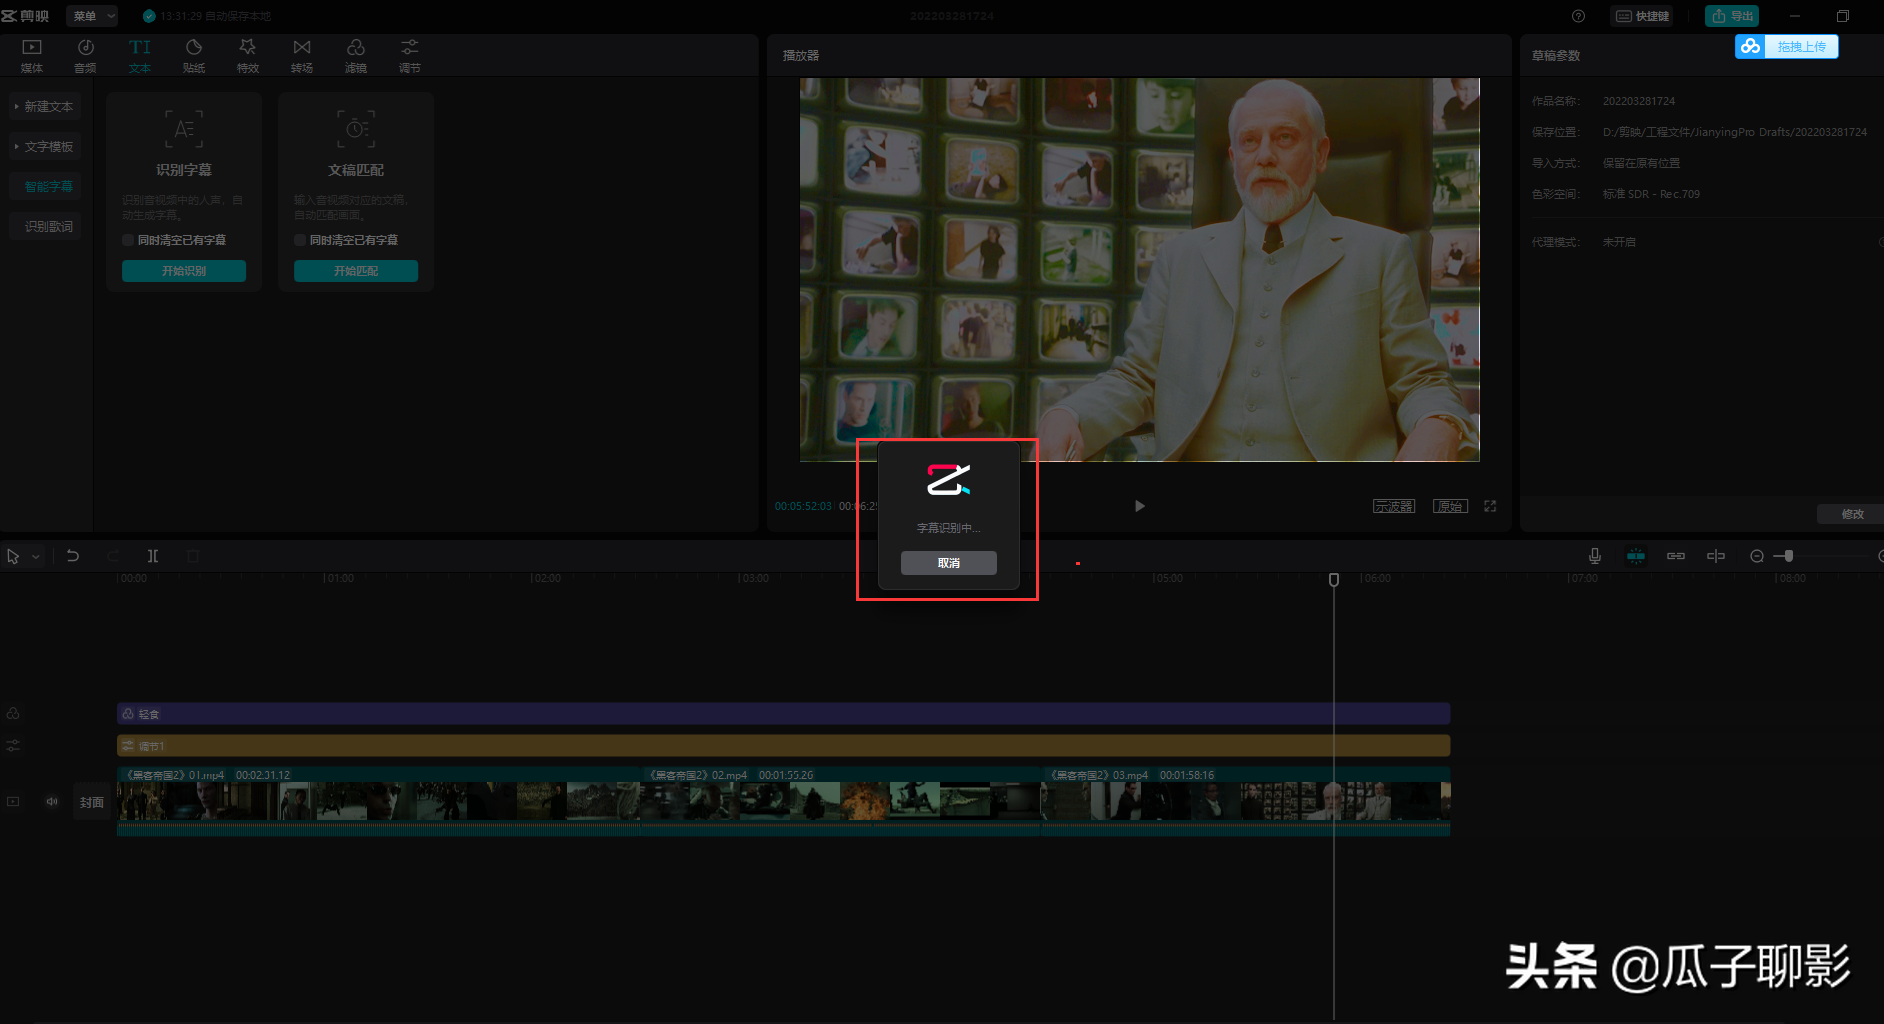Open the 快捷键 shortcuts panel

(1642, 16)
